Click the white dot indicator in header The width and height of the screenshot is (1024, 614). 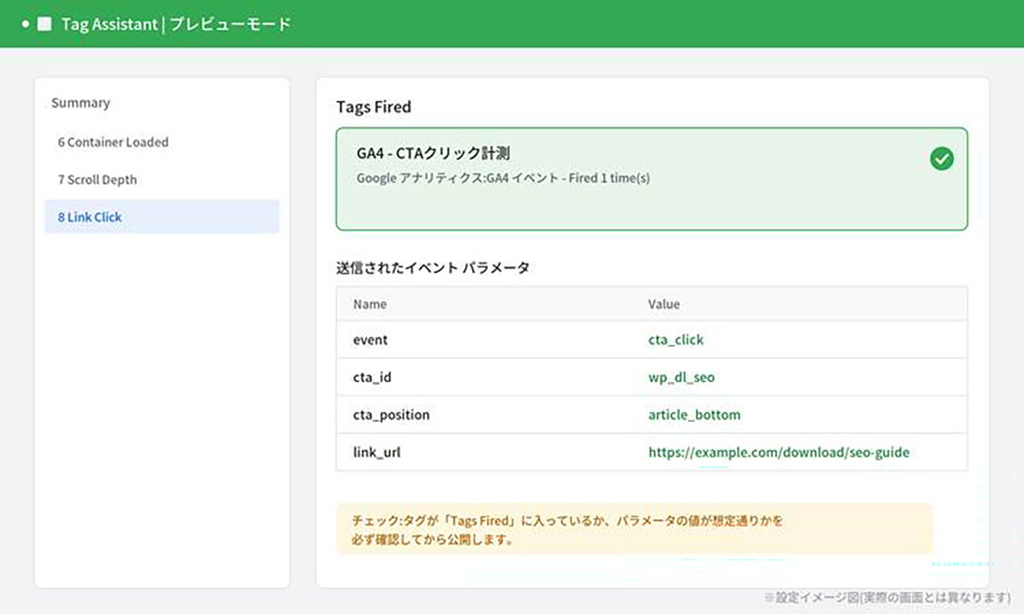[25, 24]
